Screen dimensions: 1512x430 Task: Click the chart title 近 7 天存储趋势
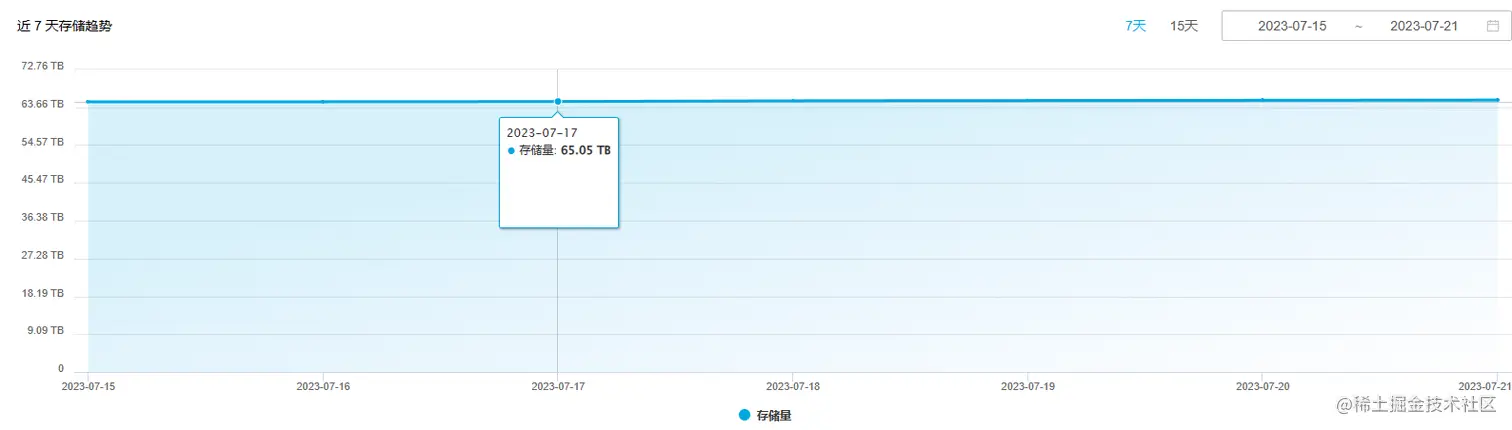tap(64, 27)
